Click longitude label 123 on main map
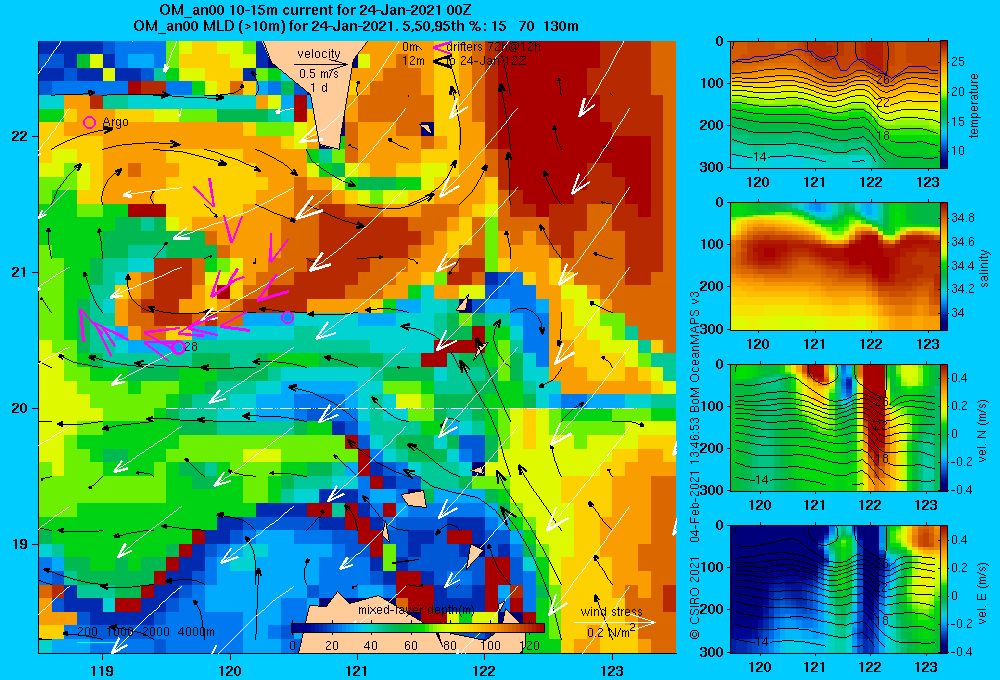Viewport: 1000px width, 680px height. pos(612,670)
